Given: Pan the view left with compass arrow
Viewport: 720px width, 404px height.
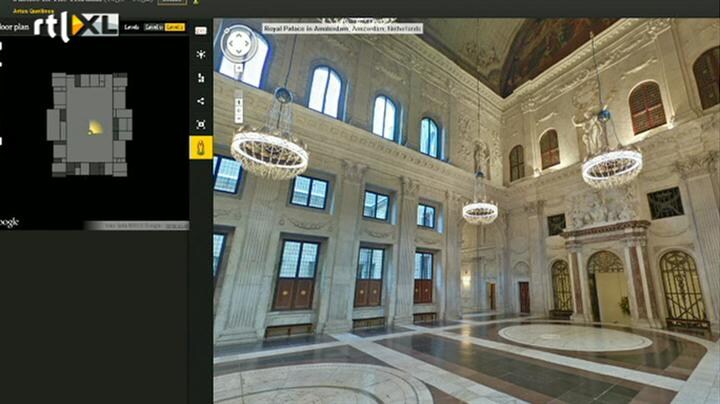Looking at the screenshot, I should pyautogui.click(x=230, y=44).
